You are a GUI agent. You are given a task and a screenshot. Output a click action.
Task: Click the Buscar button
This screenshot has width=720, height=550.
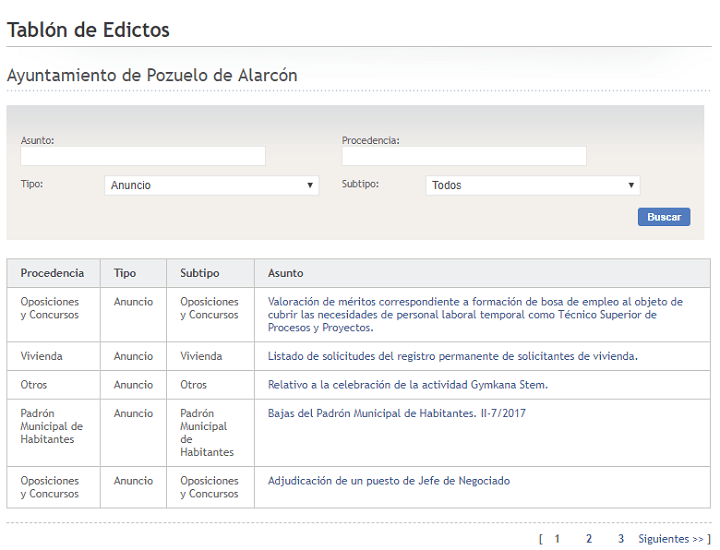[664, 217]
